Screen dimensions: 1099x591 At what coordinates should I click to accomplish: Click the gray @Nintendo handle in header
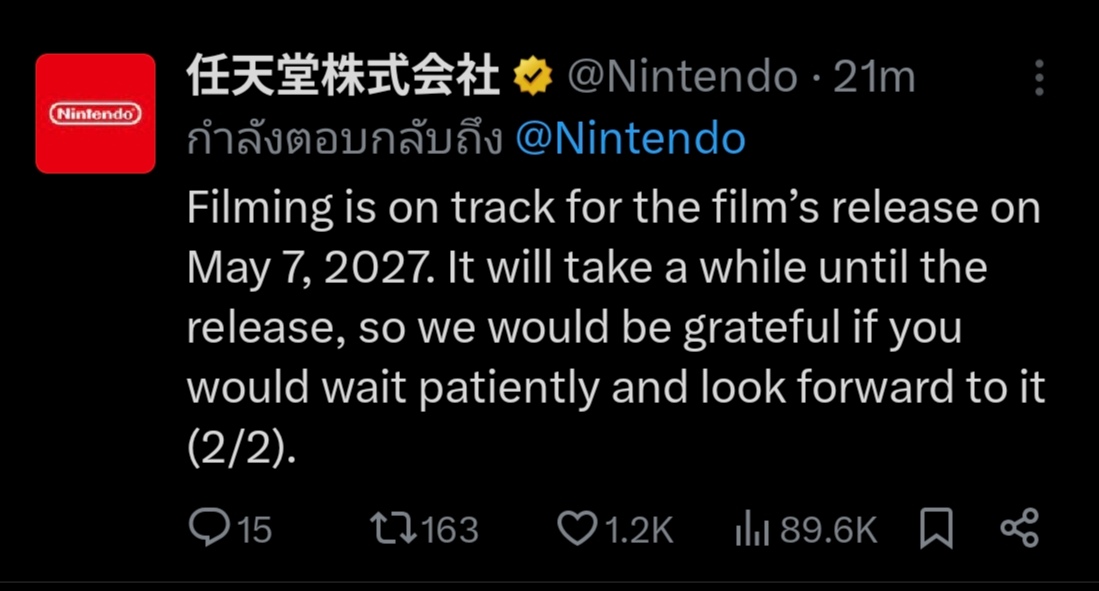pyautogui.click(x=682, y=78)
